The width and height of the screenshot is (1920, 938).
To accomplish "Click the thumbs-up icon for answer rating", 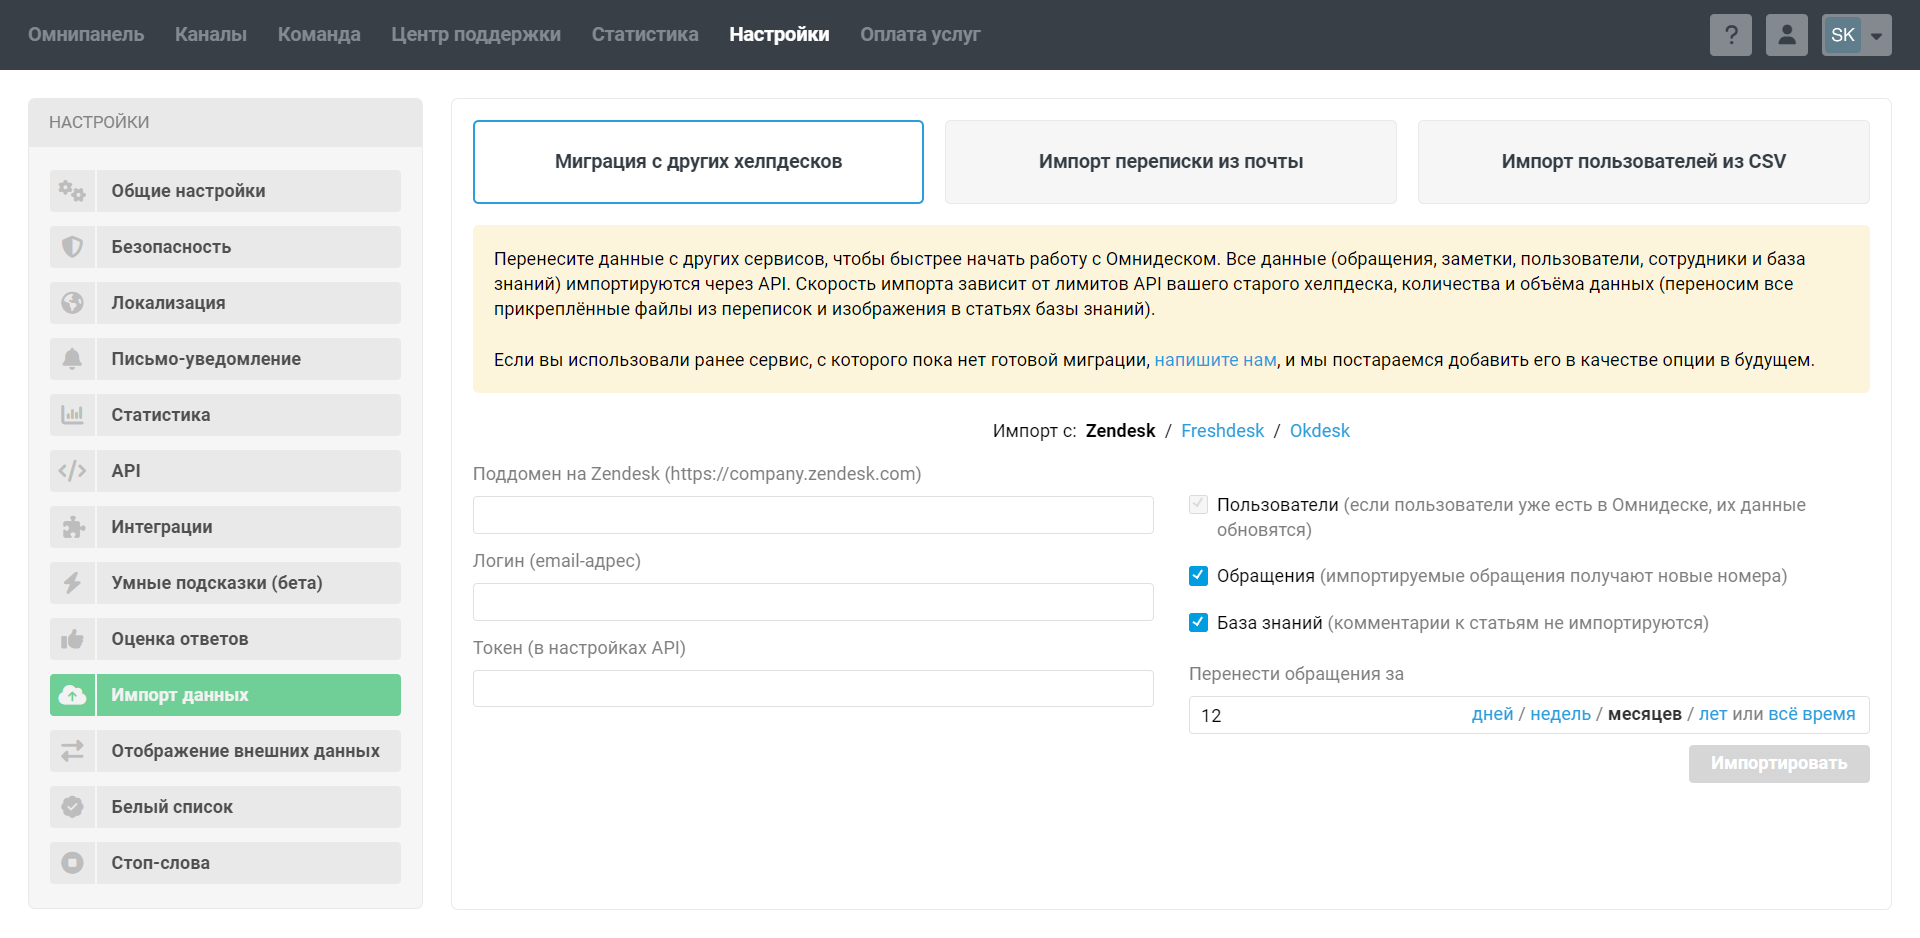I will [72, 639].
